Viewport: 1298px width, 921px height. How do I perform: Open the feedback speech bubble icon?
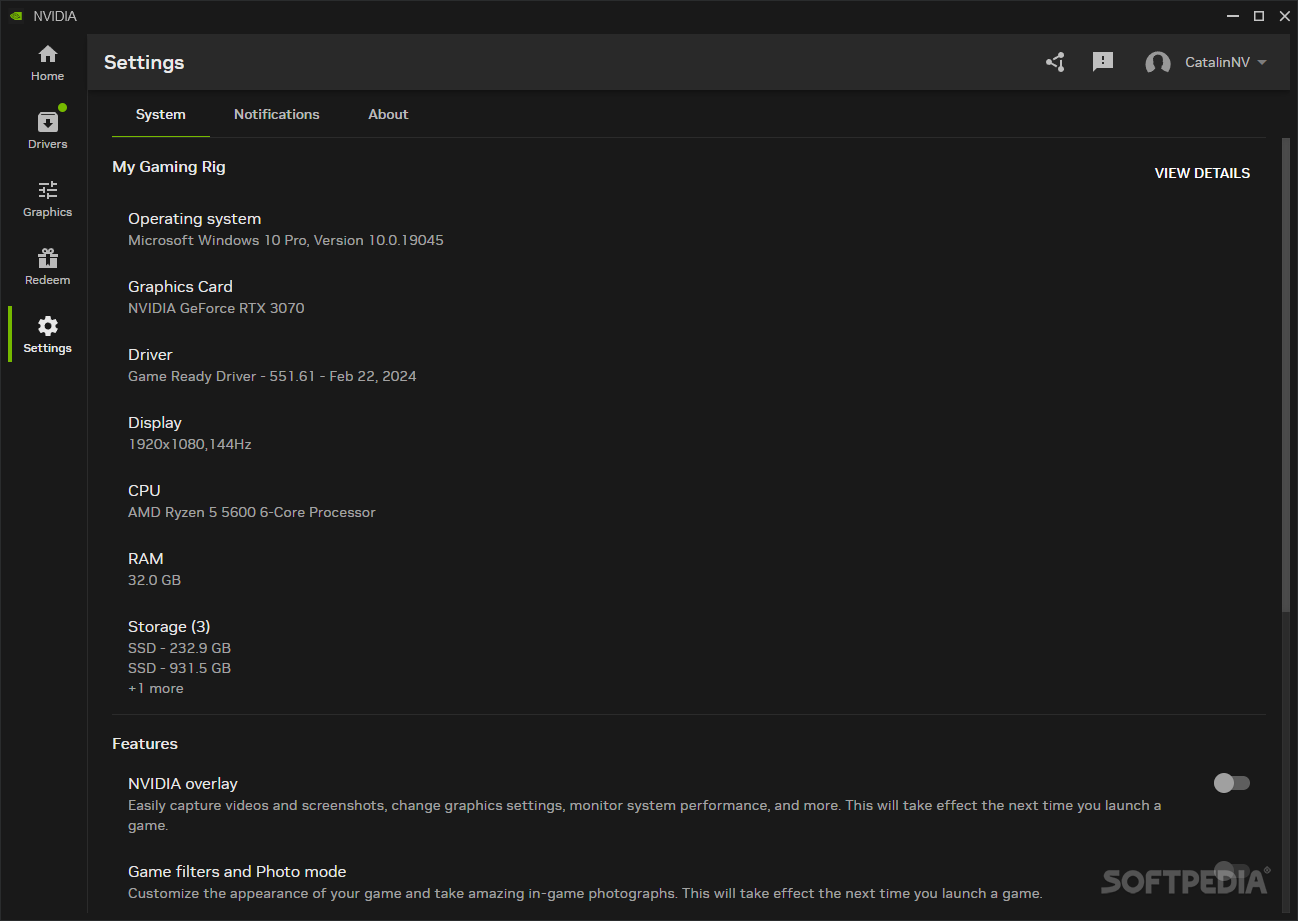pyautogui.click(x=1103, y=62)
